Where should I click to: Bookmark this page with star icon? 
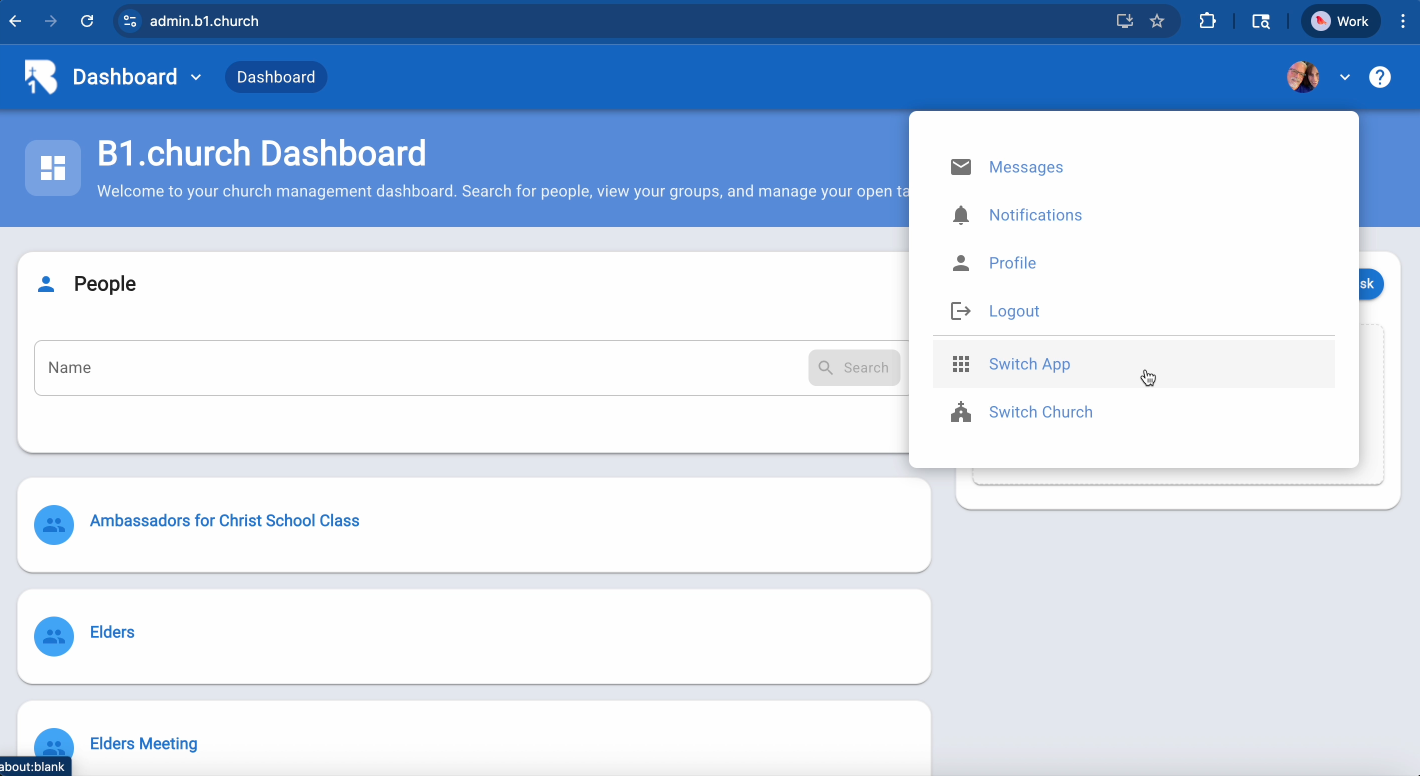(1157, 21)
